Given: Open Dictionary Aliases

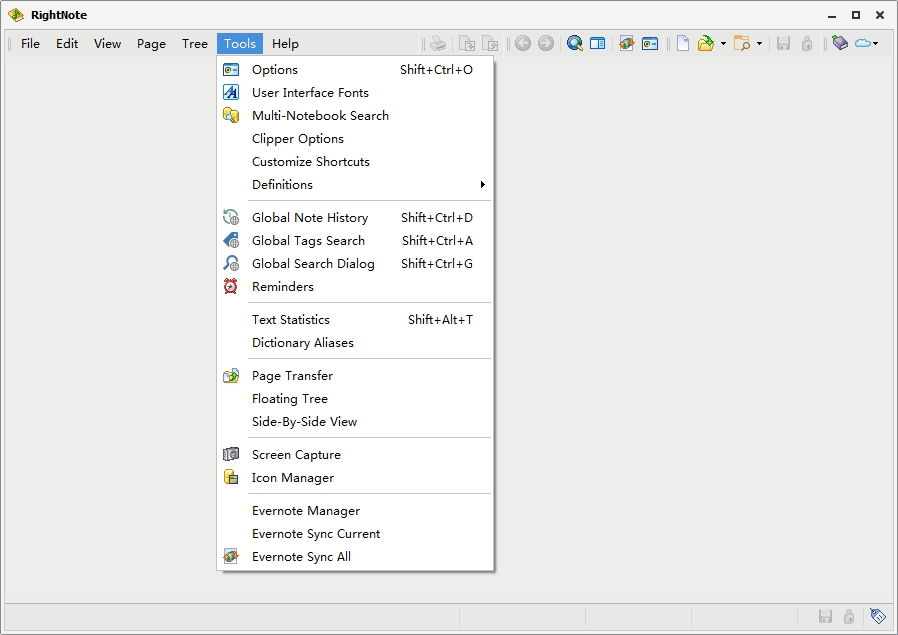Looking at the screenshot, I should click(x=355, y=342).
